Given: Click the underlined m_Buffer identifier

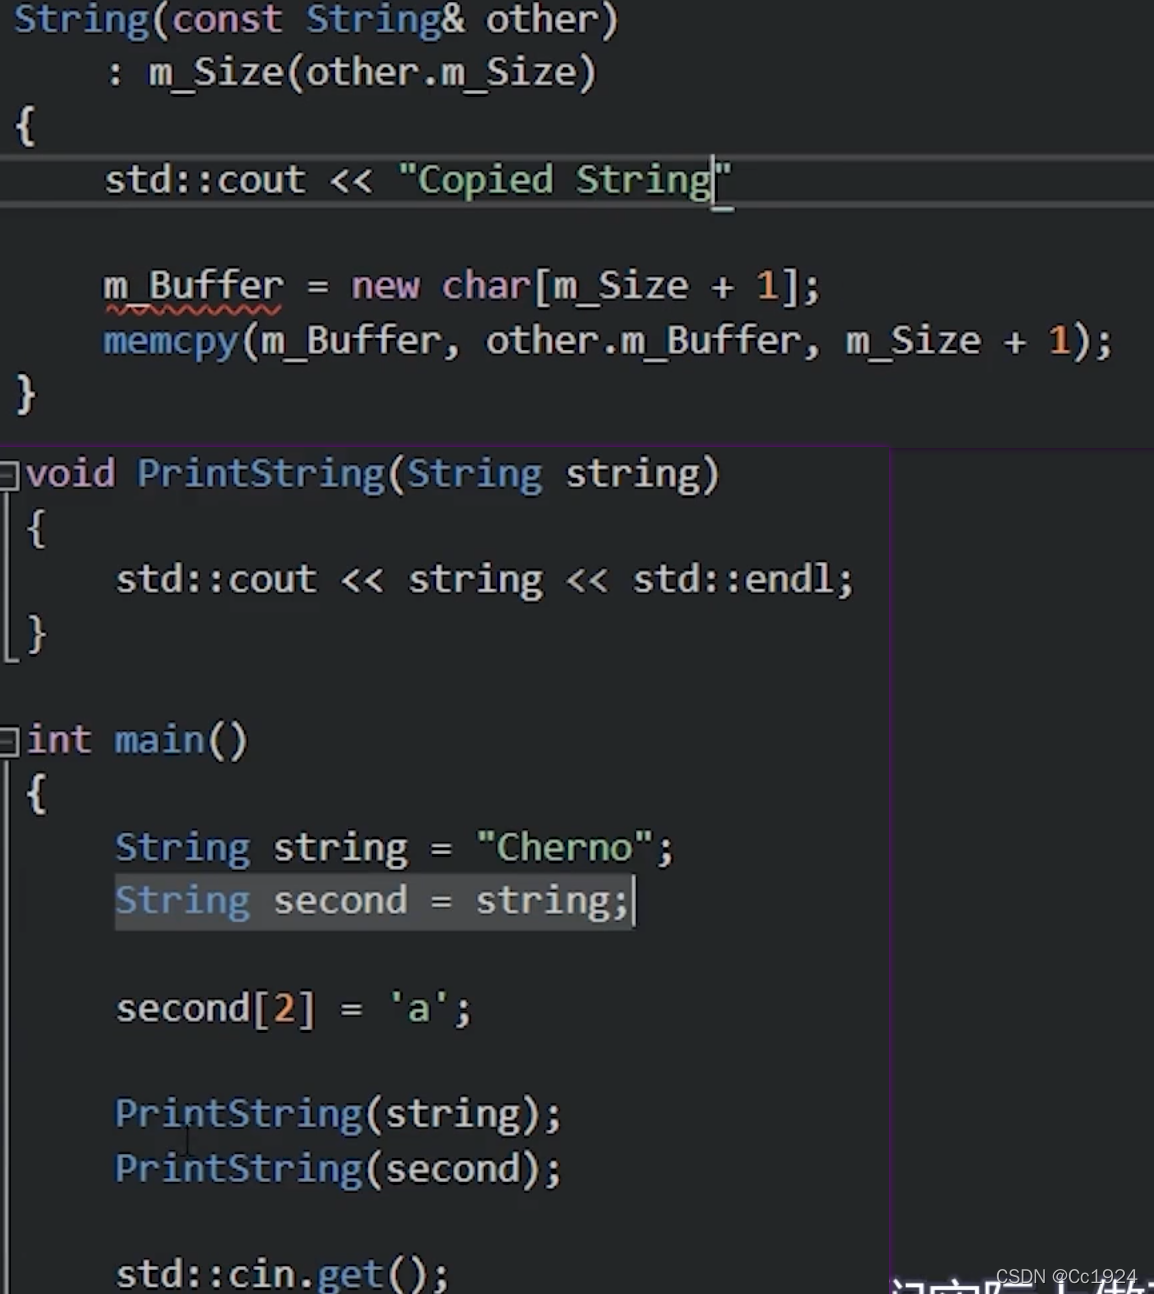Looking at the screenshot, I should [x=194, y=287].
